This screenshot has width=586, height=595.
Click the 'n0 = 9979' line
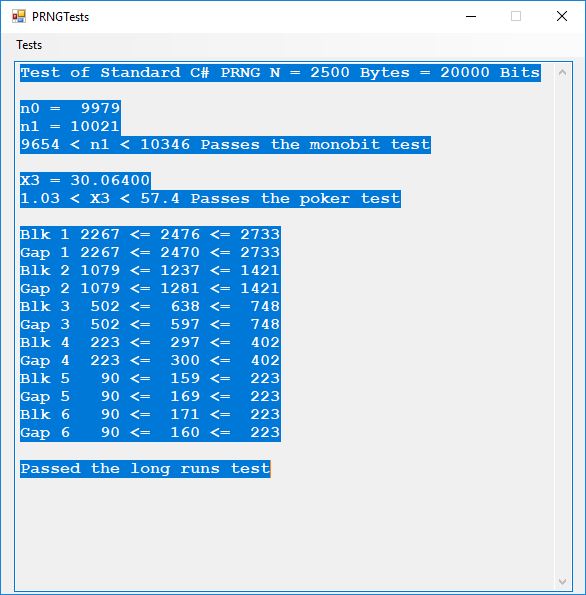71,109
